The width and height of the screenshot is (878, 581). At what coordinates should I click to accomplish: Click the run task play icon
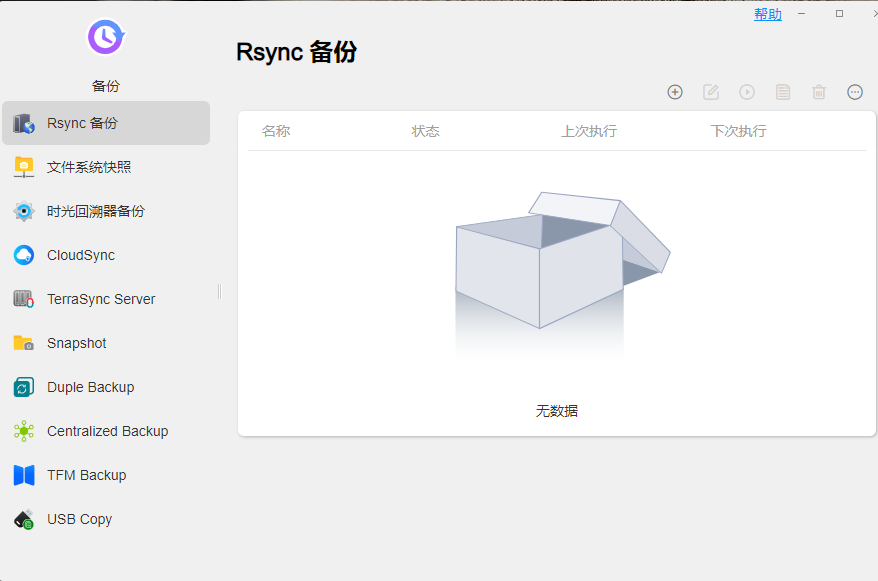[747, 92]
